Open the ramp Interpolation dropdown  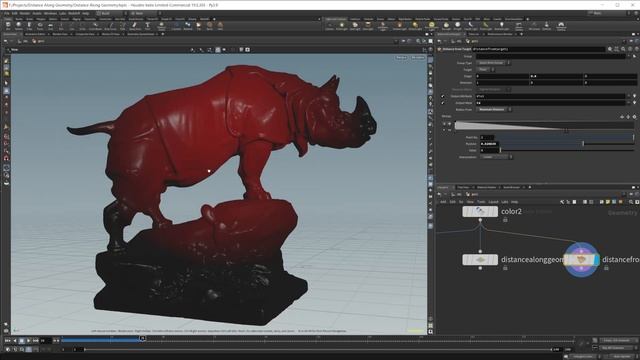click(x=496, y=157)
